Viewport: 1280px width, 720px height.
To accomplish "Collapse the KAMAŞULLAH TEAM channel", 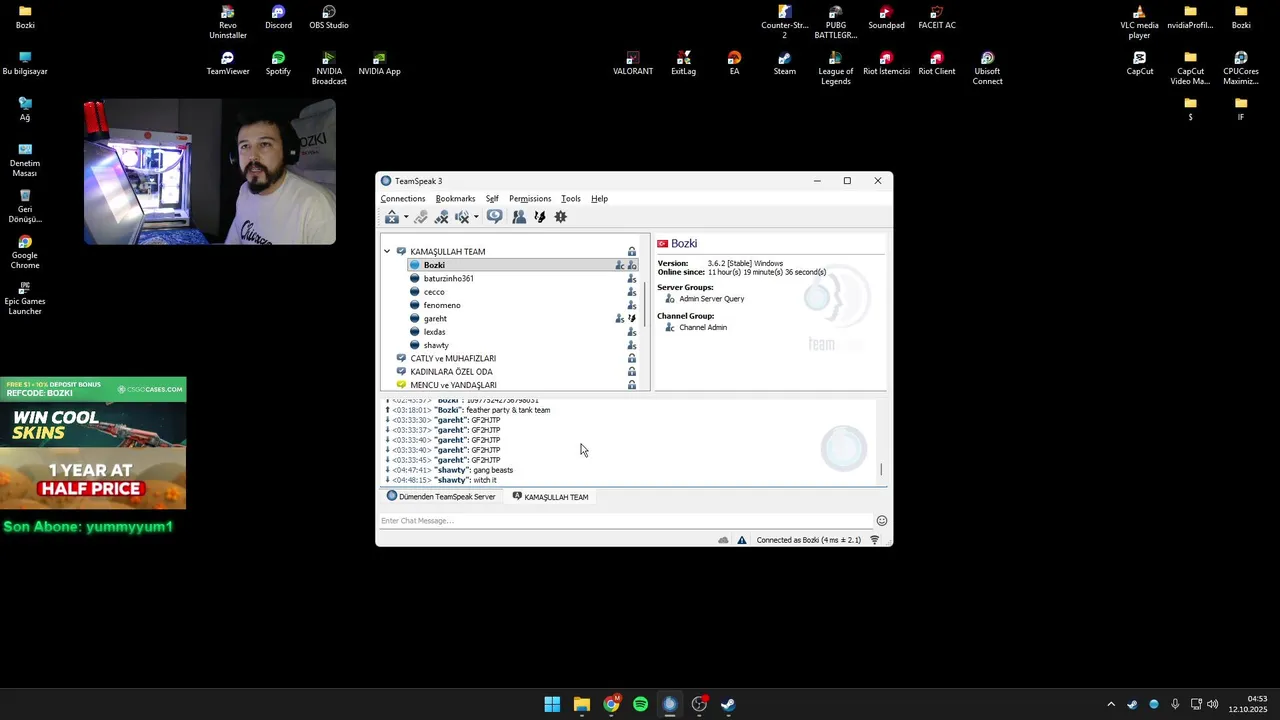I will click(387, 252).
